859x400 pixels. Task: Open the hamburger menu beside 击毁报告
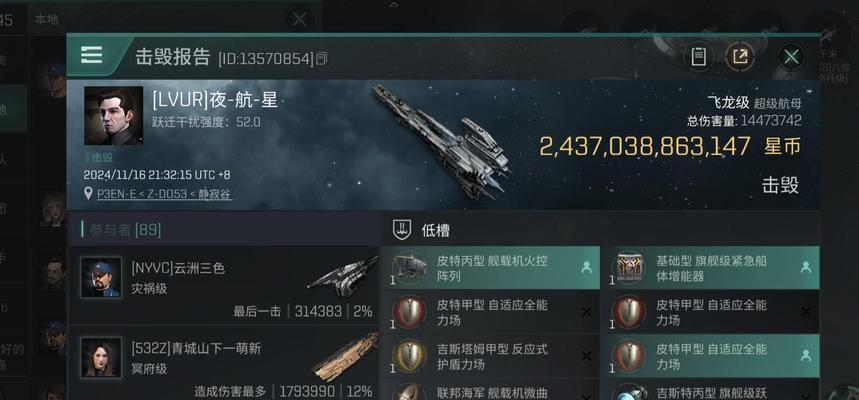(x=91, y=55)
